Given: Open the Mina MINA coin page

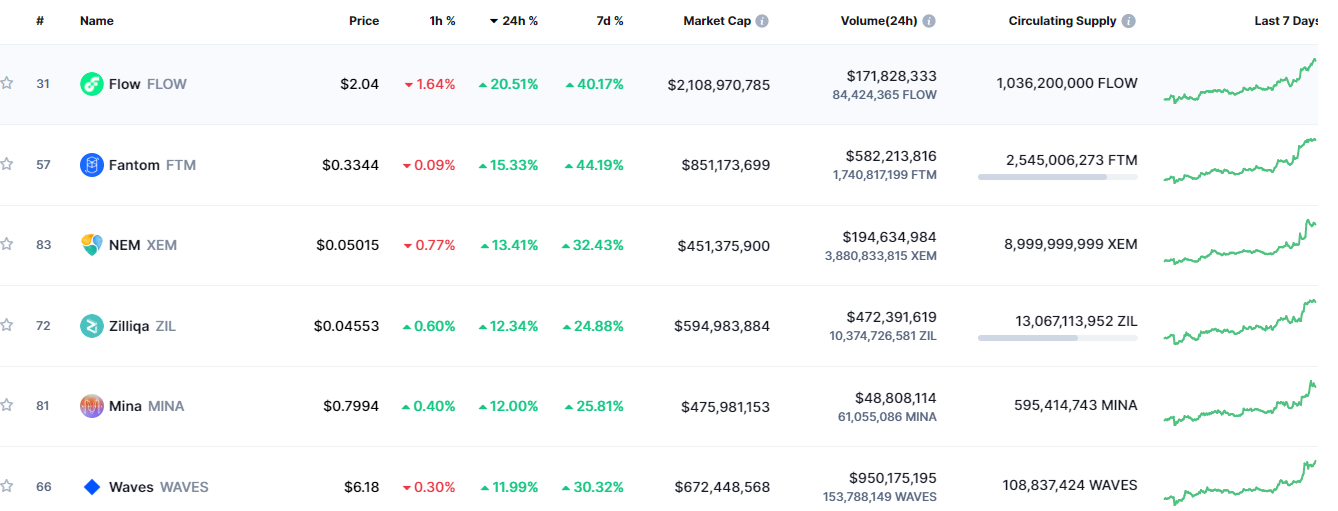Looking at the screenshot, I should pyautogui.click(x=147, y=405).
